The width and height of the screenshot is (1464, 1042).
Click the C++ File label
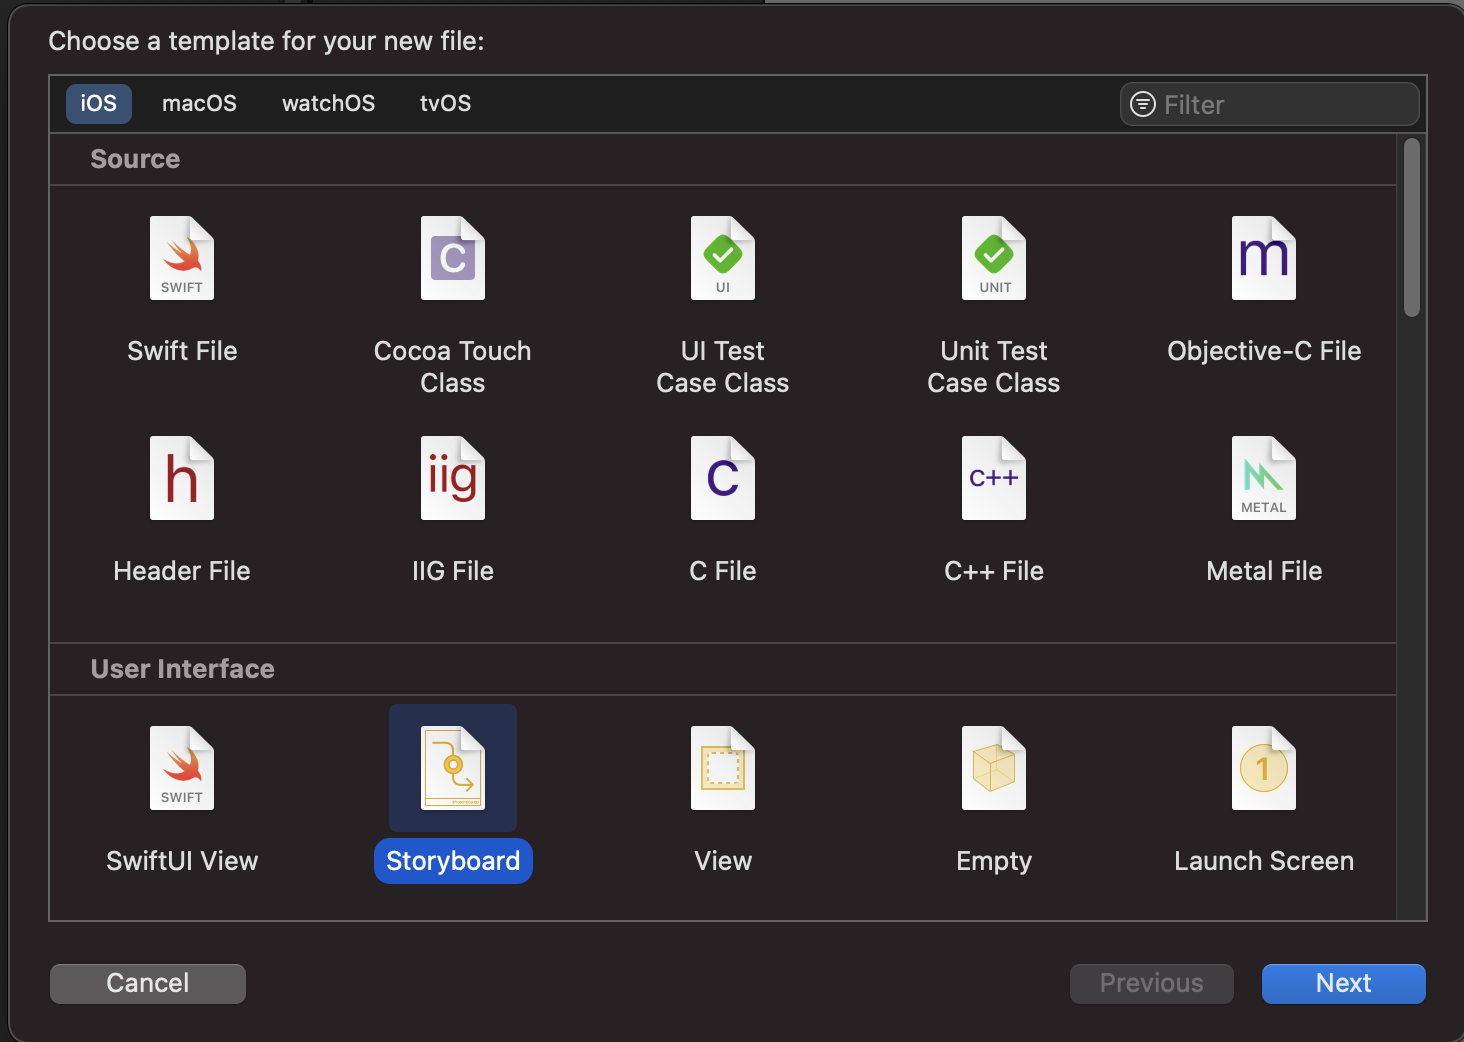click(994, 571)
